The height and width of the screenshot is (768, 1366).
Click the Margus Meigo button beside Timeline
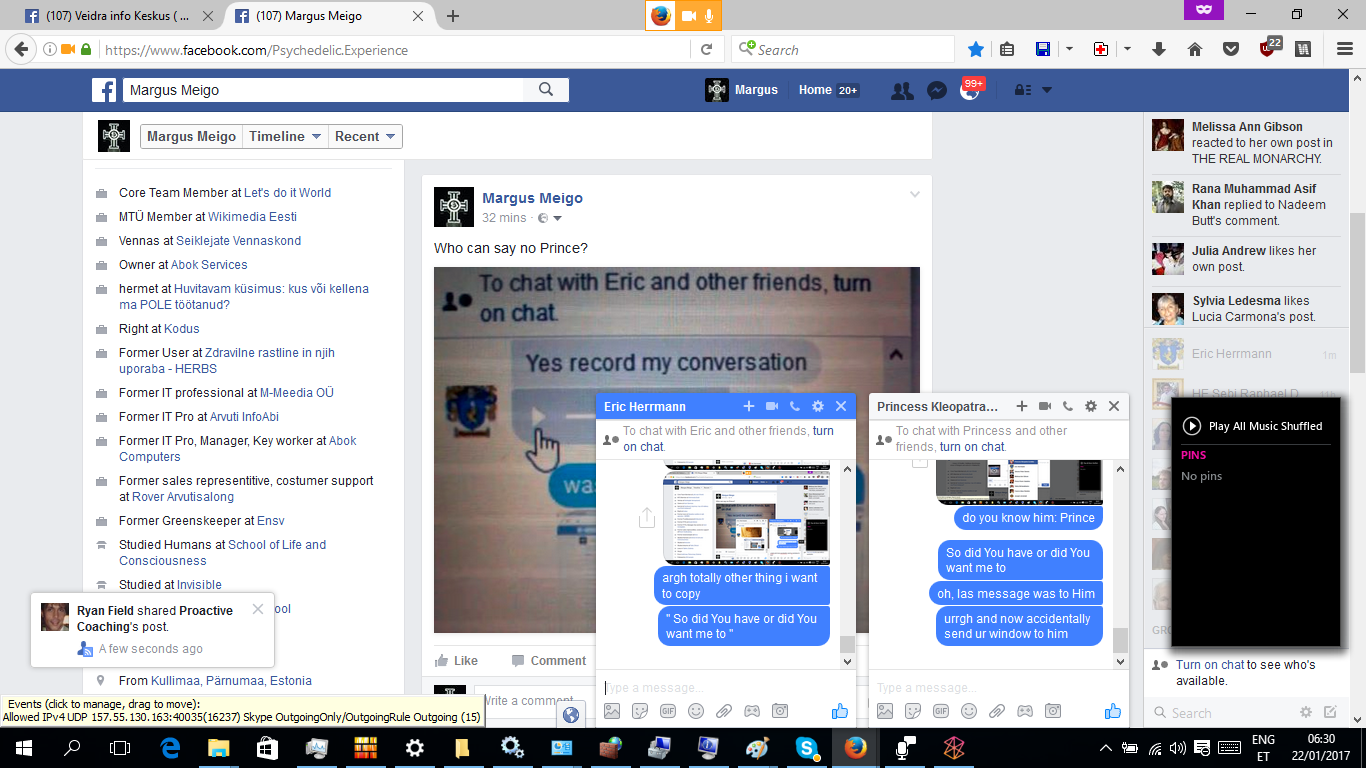coord(192,137)
